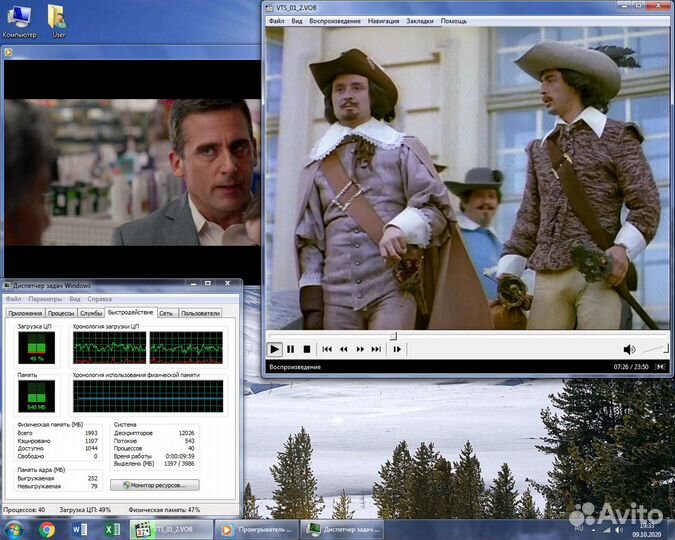The height and width of the screenshot is (540, 675).
Task: Switch to the Приложения tab
Action: [25, 313]
